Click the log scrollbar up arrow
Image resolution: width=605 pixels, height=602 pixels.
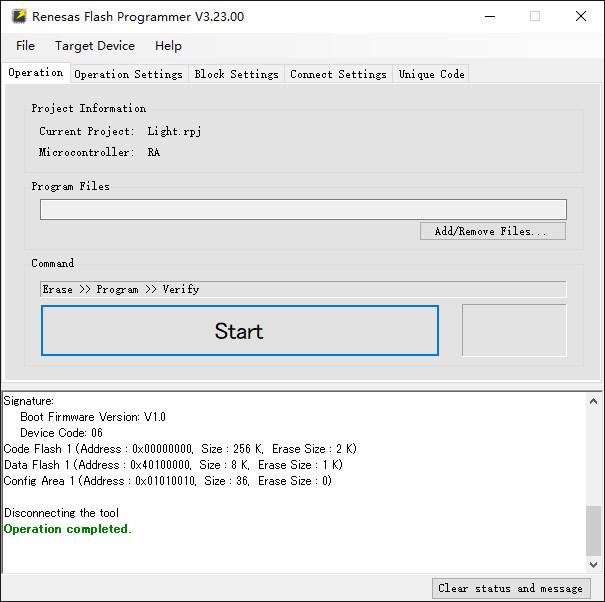(593, 401)
